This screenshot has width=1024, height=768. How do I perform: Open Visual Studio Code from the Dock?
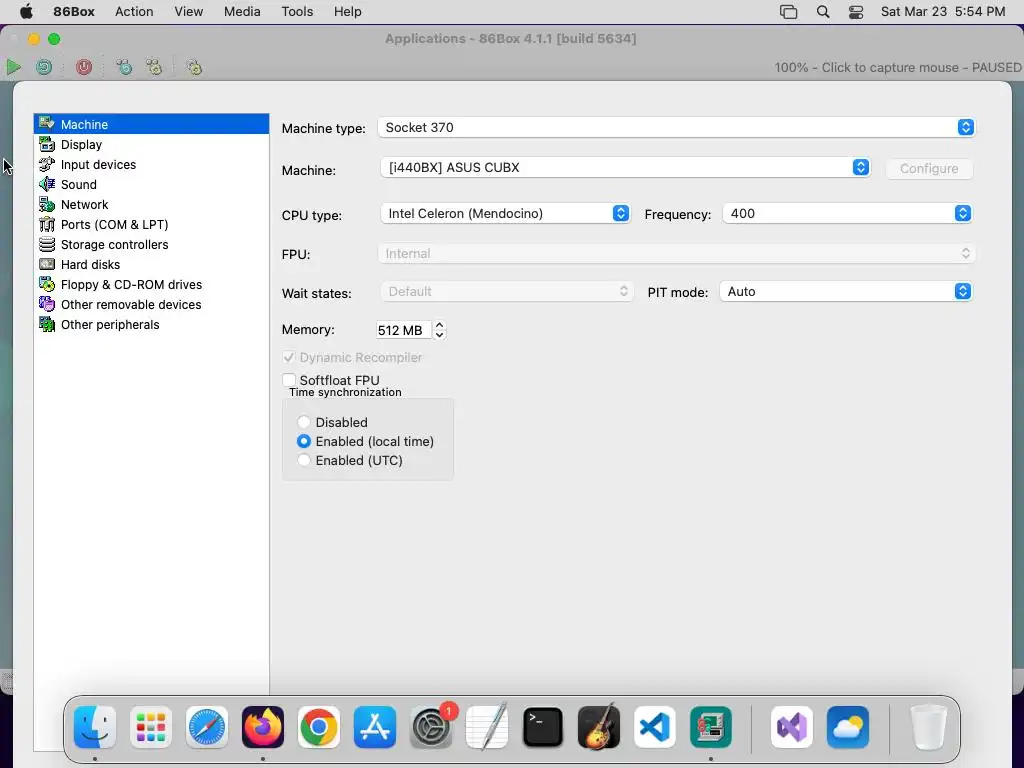pos(655,727)
